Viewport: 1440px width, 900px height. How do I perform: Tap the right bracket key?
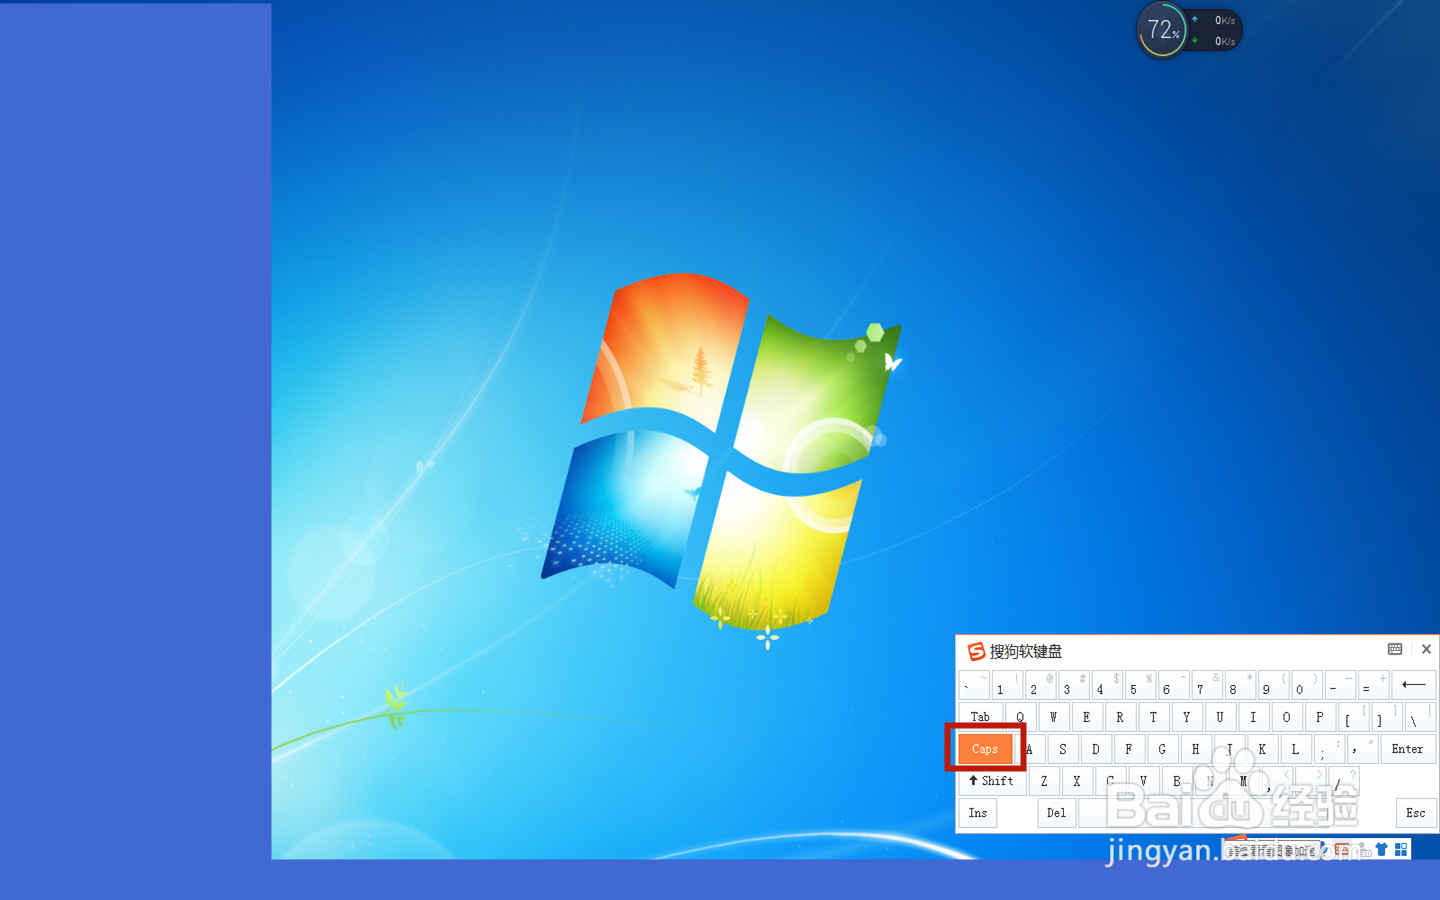point(1387,717)
